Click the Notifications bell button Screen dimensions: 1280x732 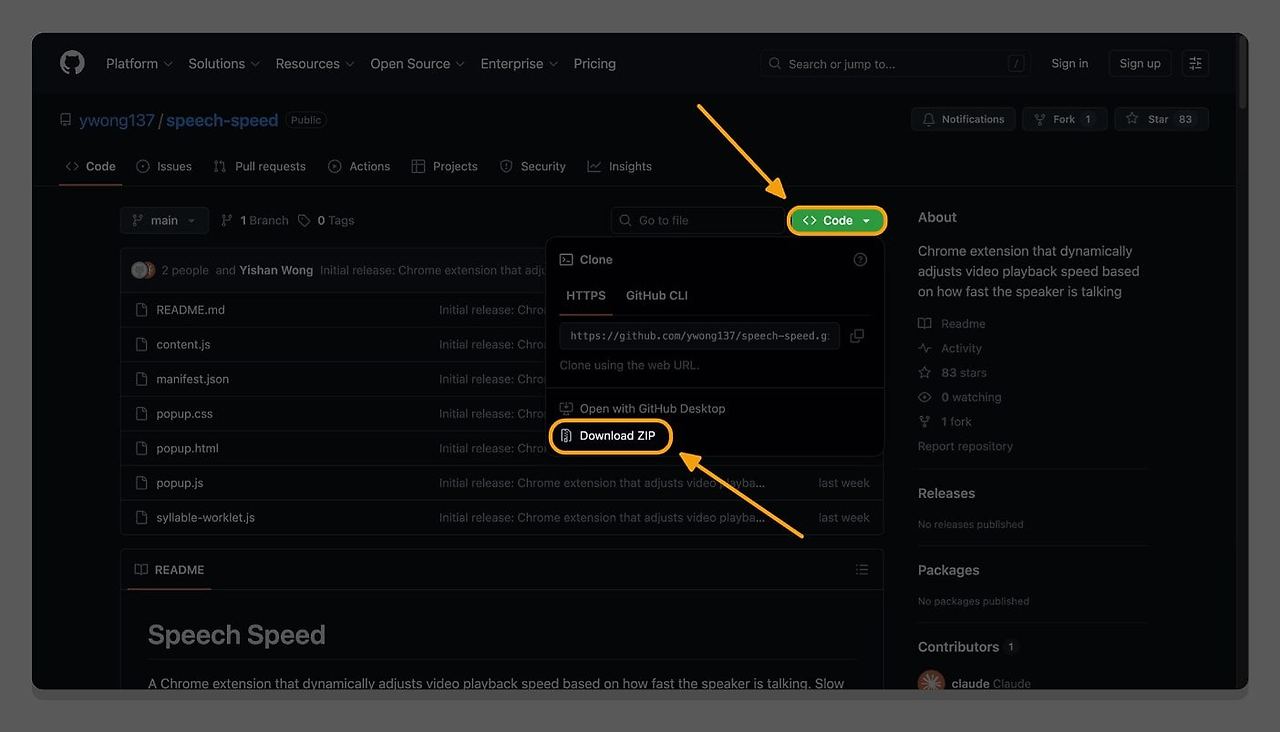pyautogui.click(x=963, y=119)
